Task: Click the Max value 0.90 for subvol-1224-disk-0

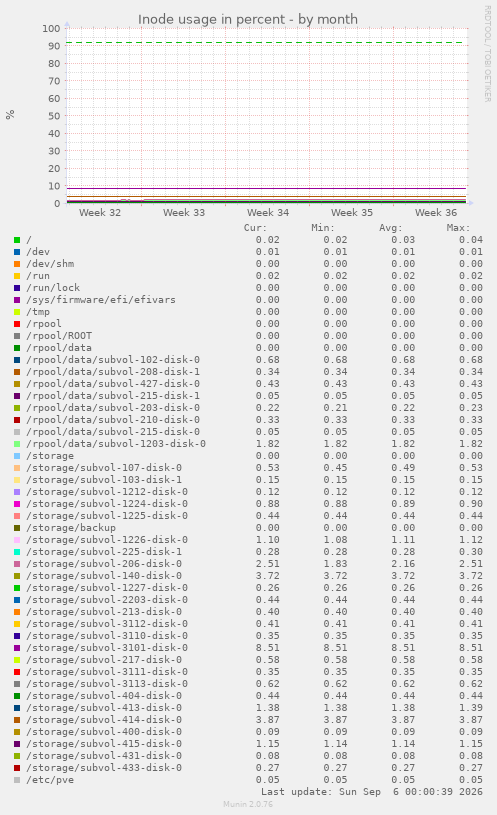Action: [470, 504]
